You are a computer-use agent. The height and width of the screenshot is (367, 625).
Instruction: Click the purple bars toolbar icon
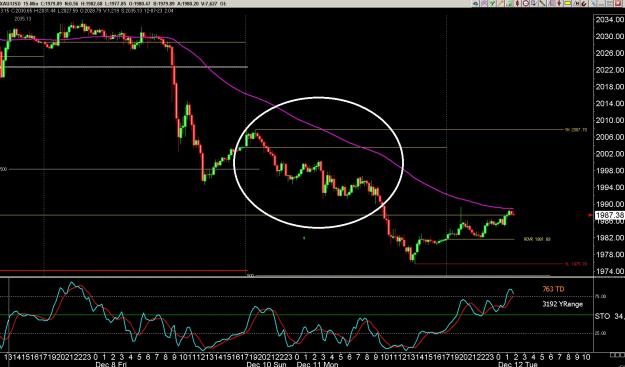pyautogui.click(x=551, y=4)
